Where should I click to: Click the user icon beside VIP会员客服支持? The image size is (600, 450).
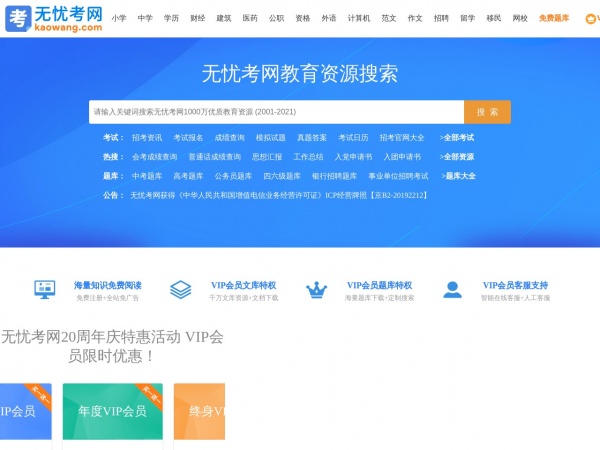pos(452,290)
